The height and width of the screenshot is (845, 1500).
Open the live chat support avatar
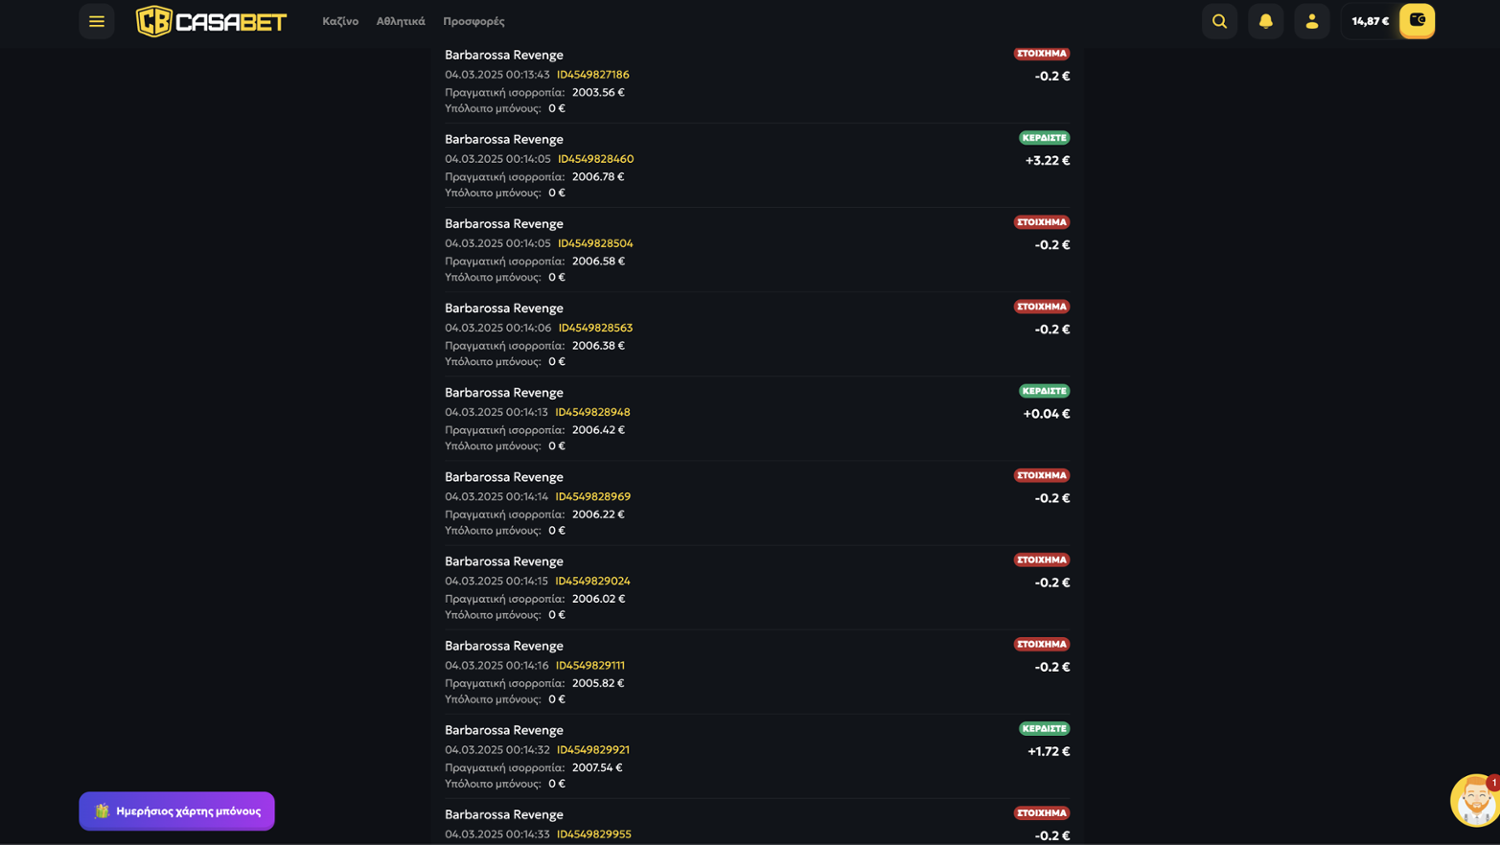tap(1474, 800)
